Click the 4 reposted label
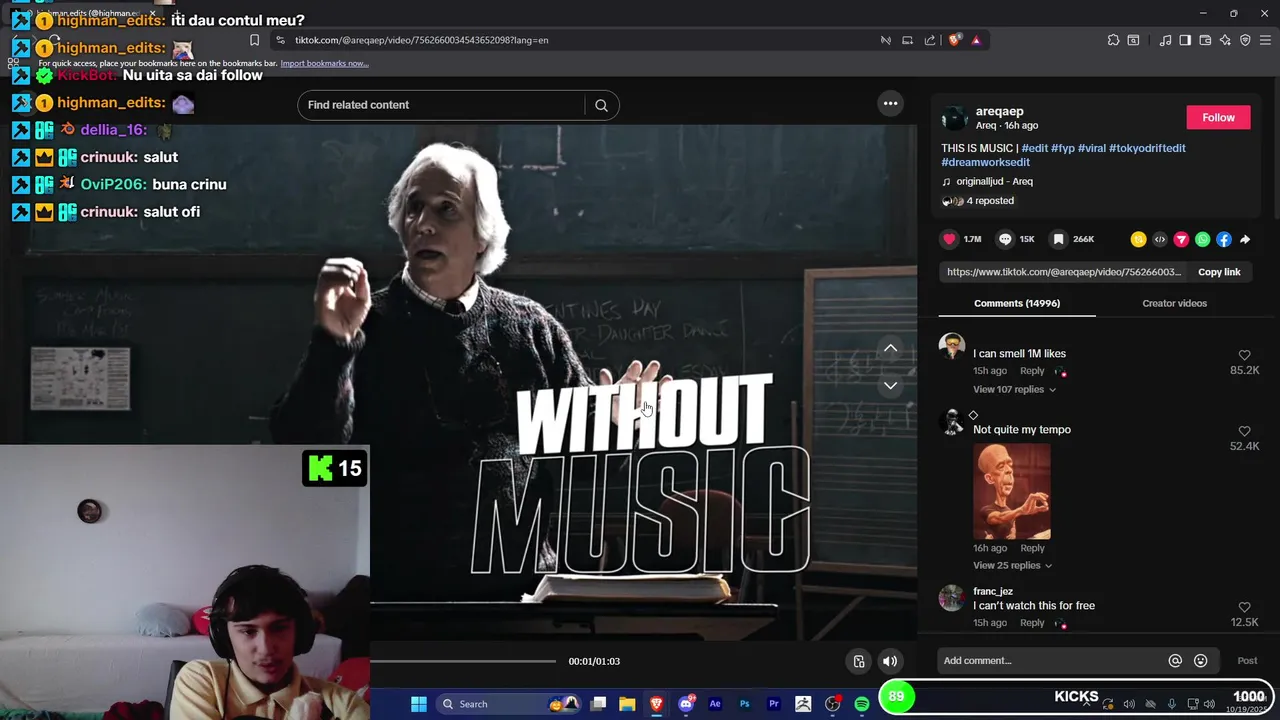 990,200
